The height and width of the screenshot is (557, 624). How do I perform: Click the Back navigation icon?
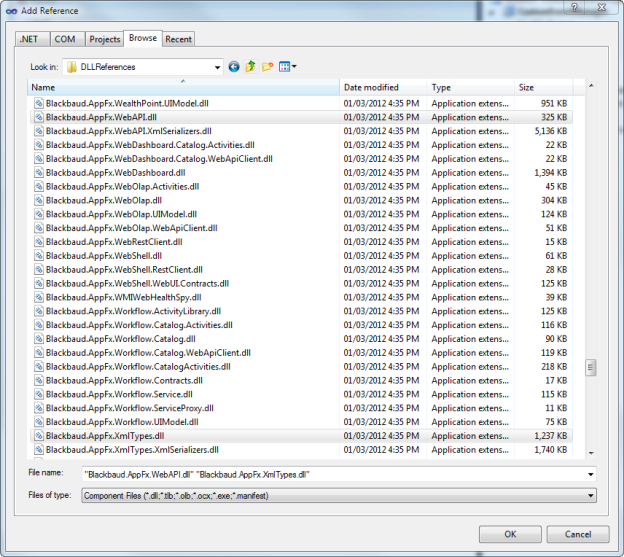tap(234, 67)
